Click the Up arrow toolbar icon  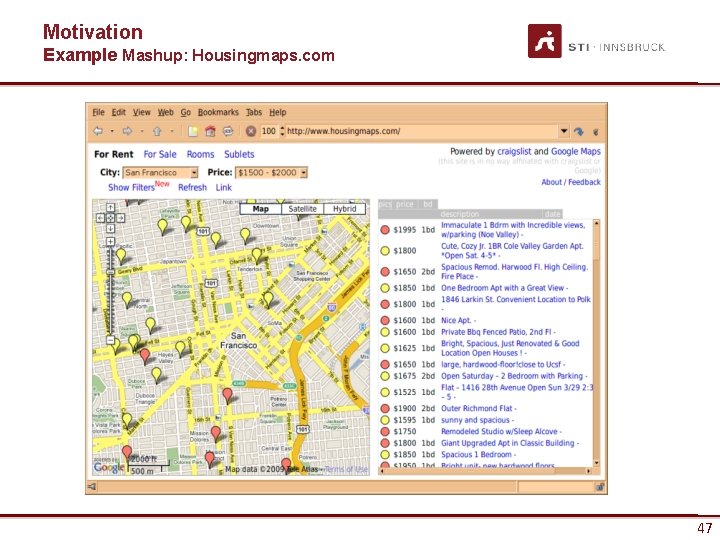pyautogui.click(x=157, y=131)
